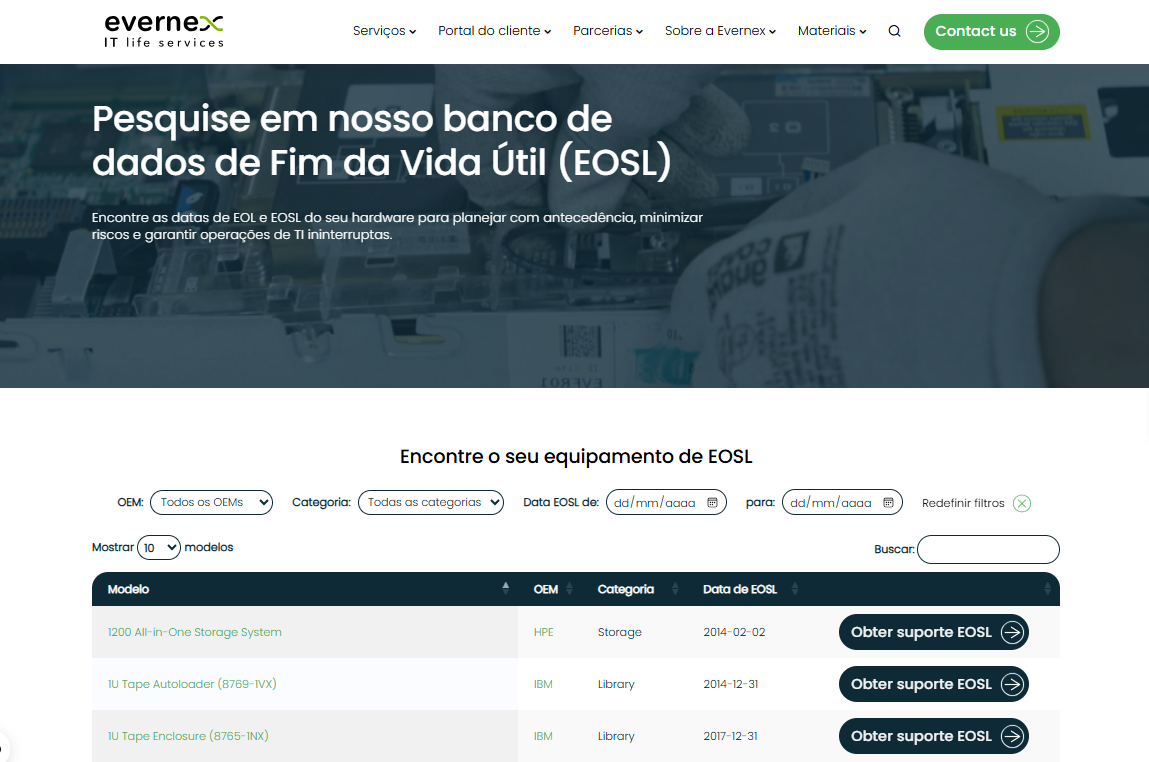1149x762 pixels.
Task: Sort table by OEM column arrows
Action: coord(569,589)
